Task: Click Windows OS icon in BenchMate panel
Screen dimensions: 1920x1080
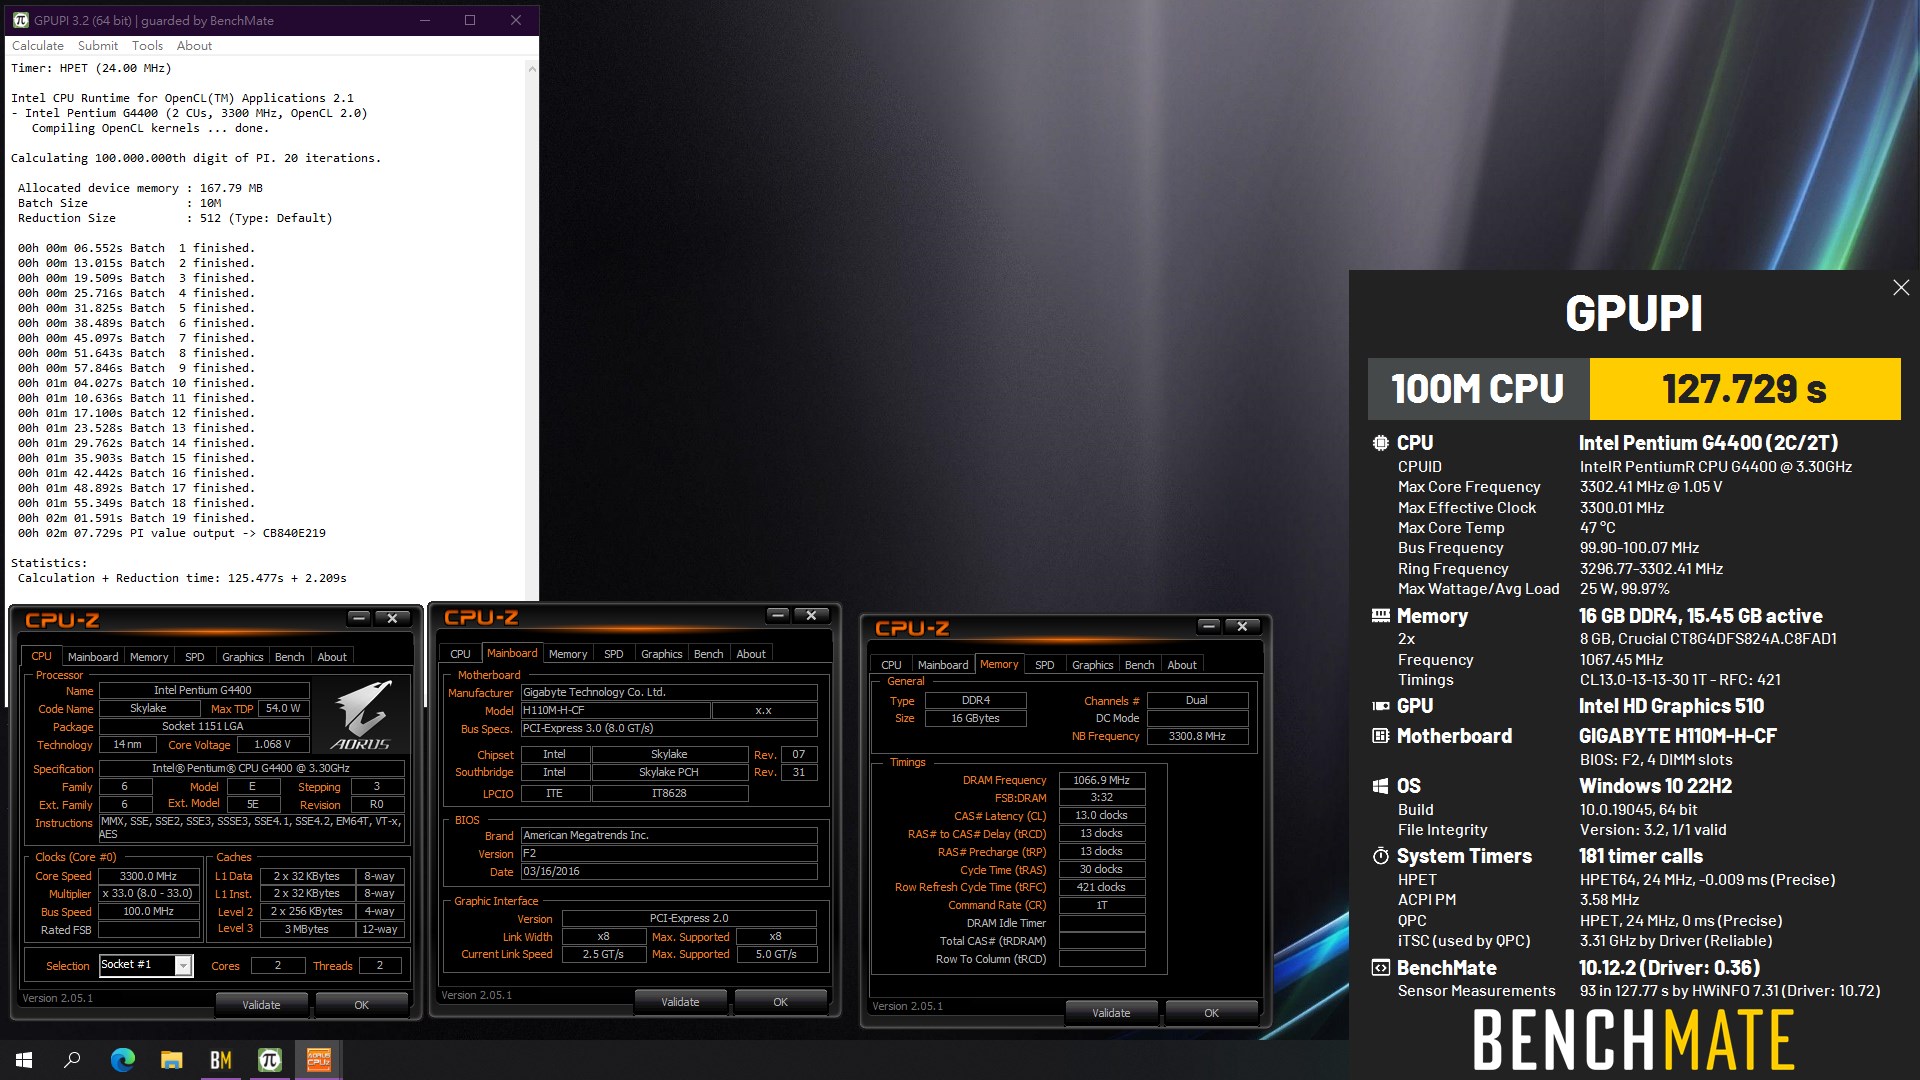Action: 1381,786
